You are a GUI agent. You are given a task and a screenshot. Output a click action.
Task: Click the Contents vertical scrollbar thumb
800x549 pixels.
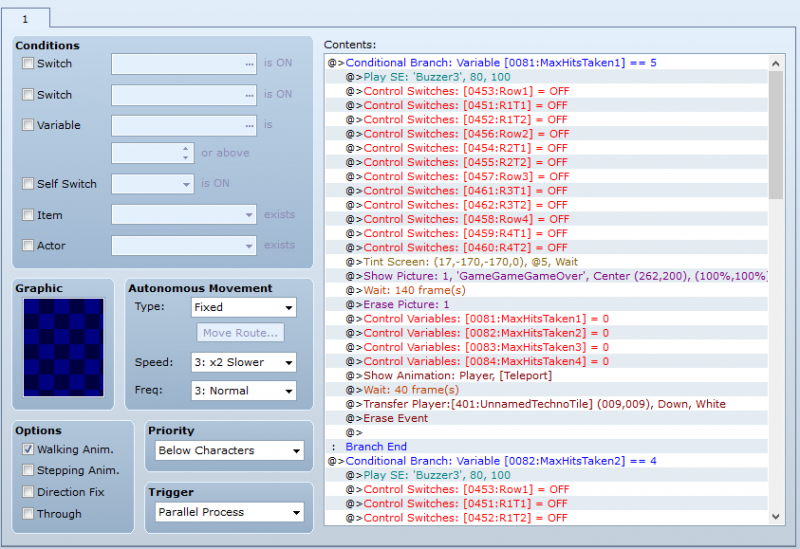[776, 135]
